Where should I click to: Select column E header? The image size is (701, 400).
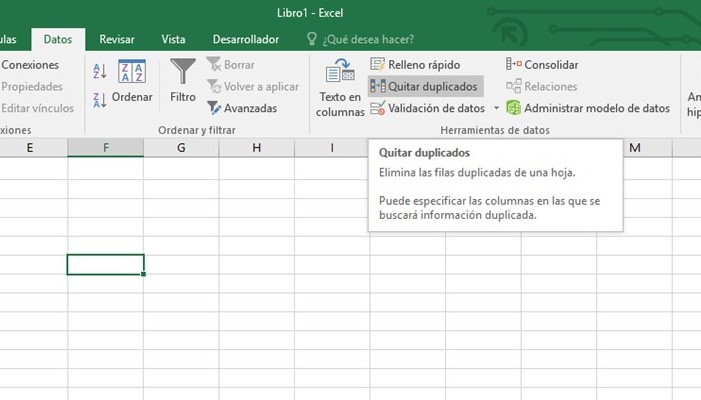[x=30, y=148]
